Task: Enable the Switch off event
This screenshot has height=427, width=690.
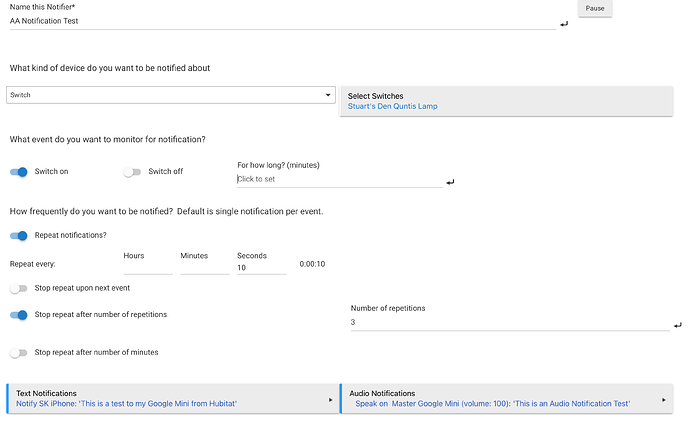Action: pos(132,172)
